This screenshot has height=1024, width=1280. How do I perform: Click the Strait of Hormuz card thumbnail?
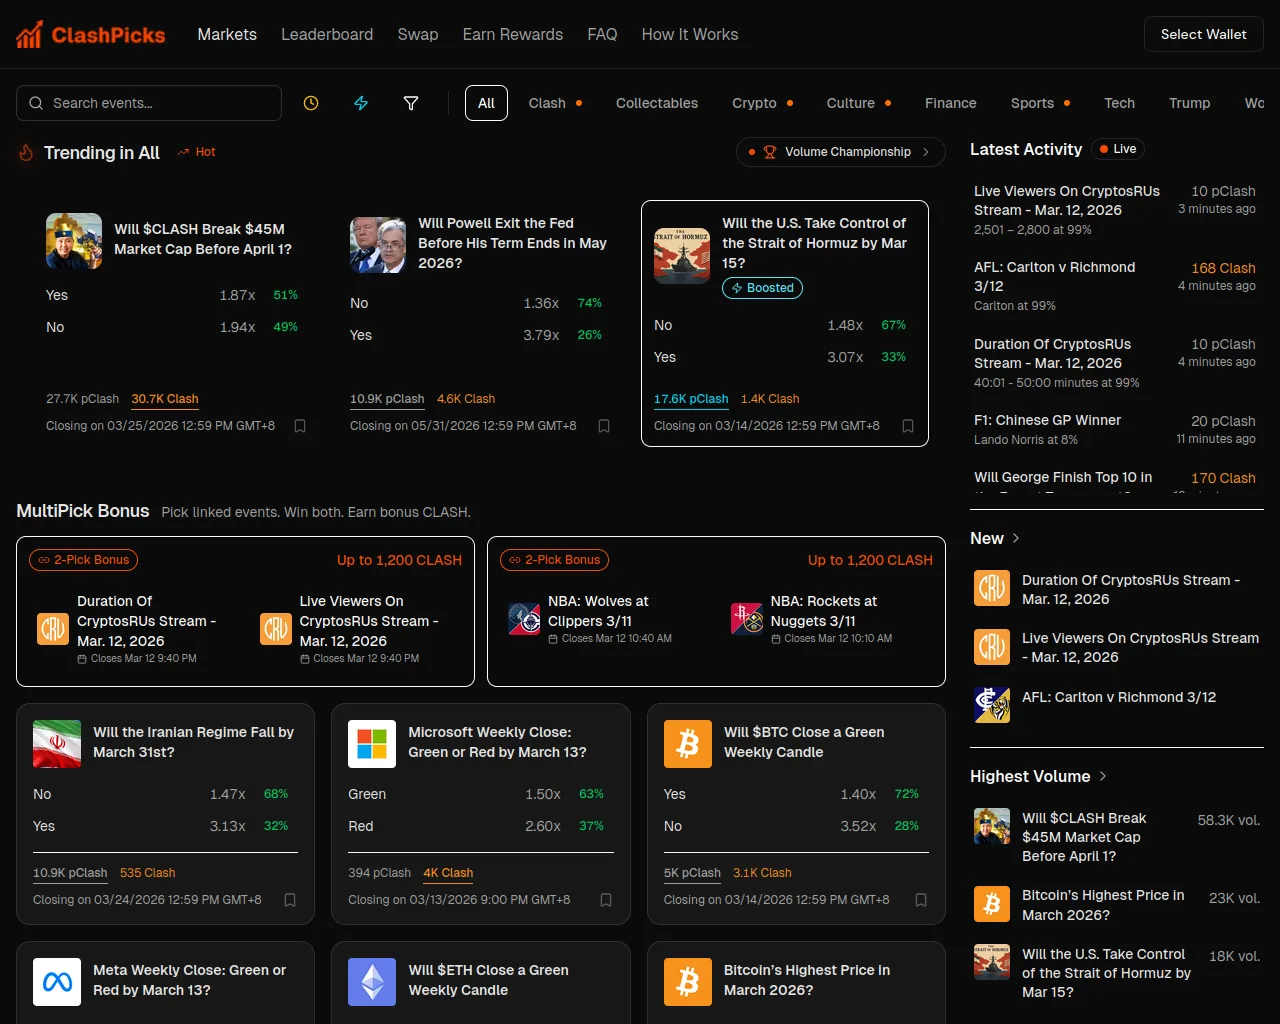pyautogui.click(x=682, y=255)
